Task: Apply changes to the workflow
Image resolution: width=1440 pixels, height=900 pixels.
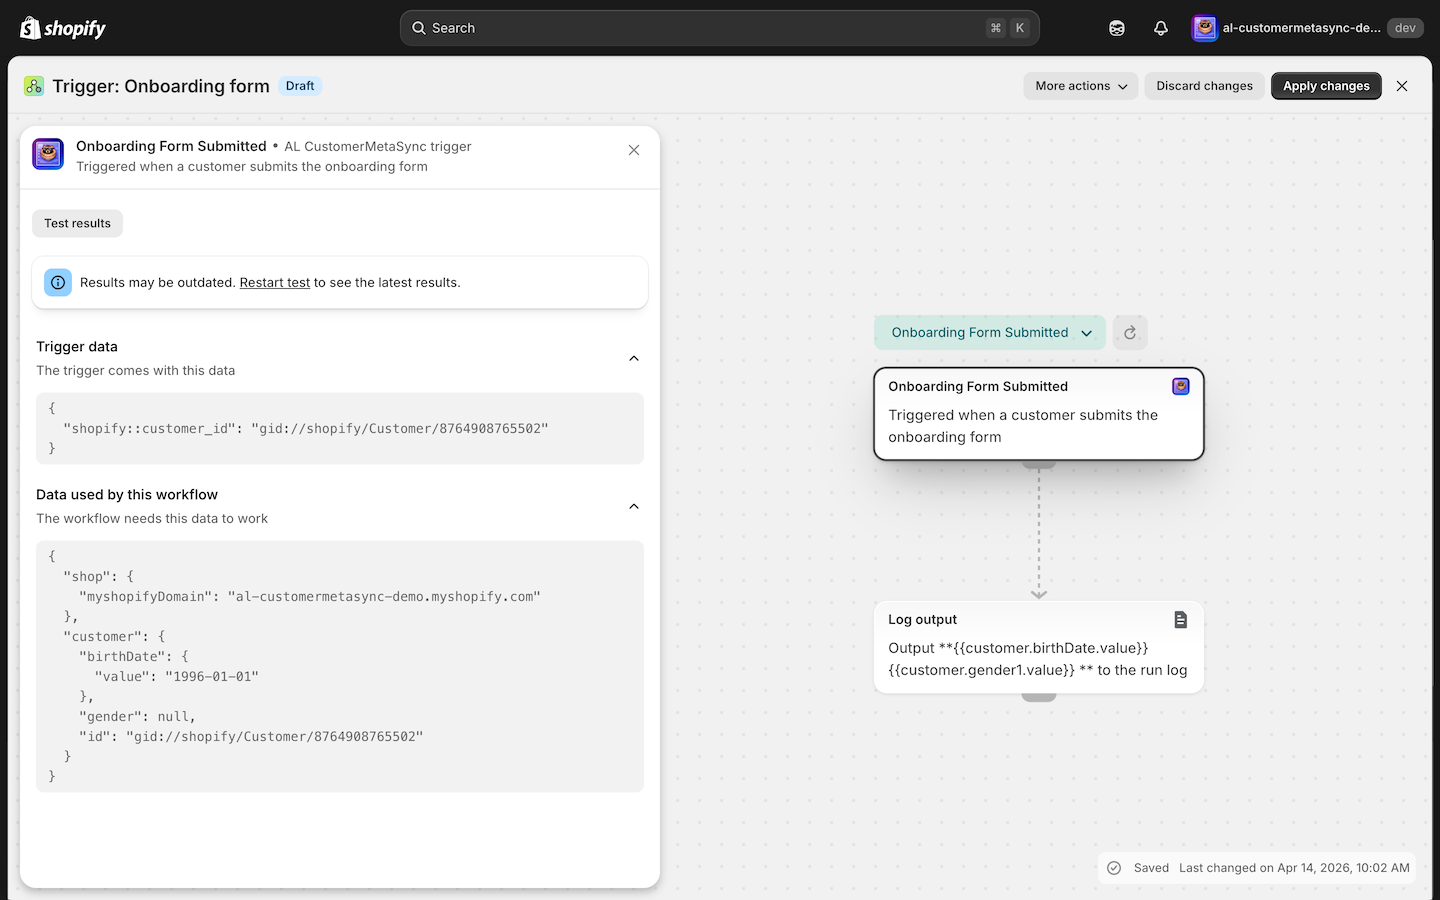Action: pyautogui.click(x=1326, y=86)
